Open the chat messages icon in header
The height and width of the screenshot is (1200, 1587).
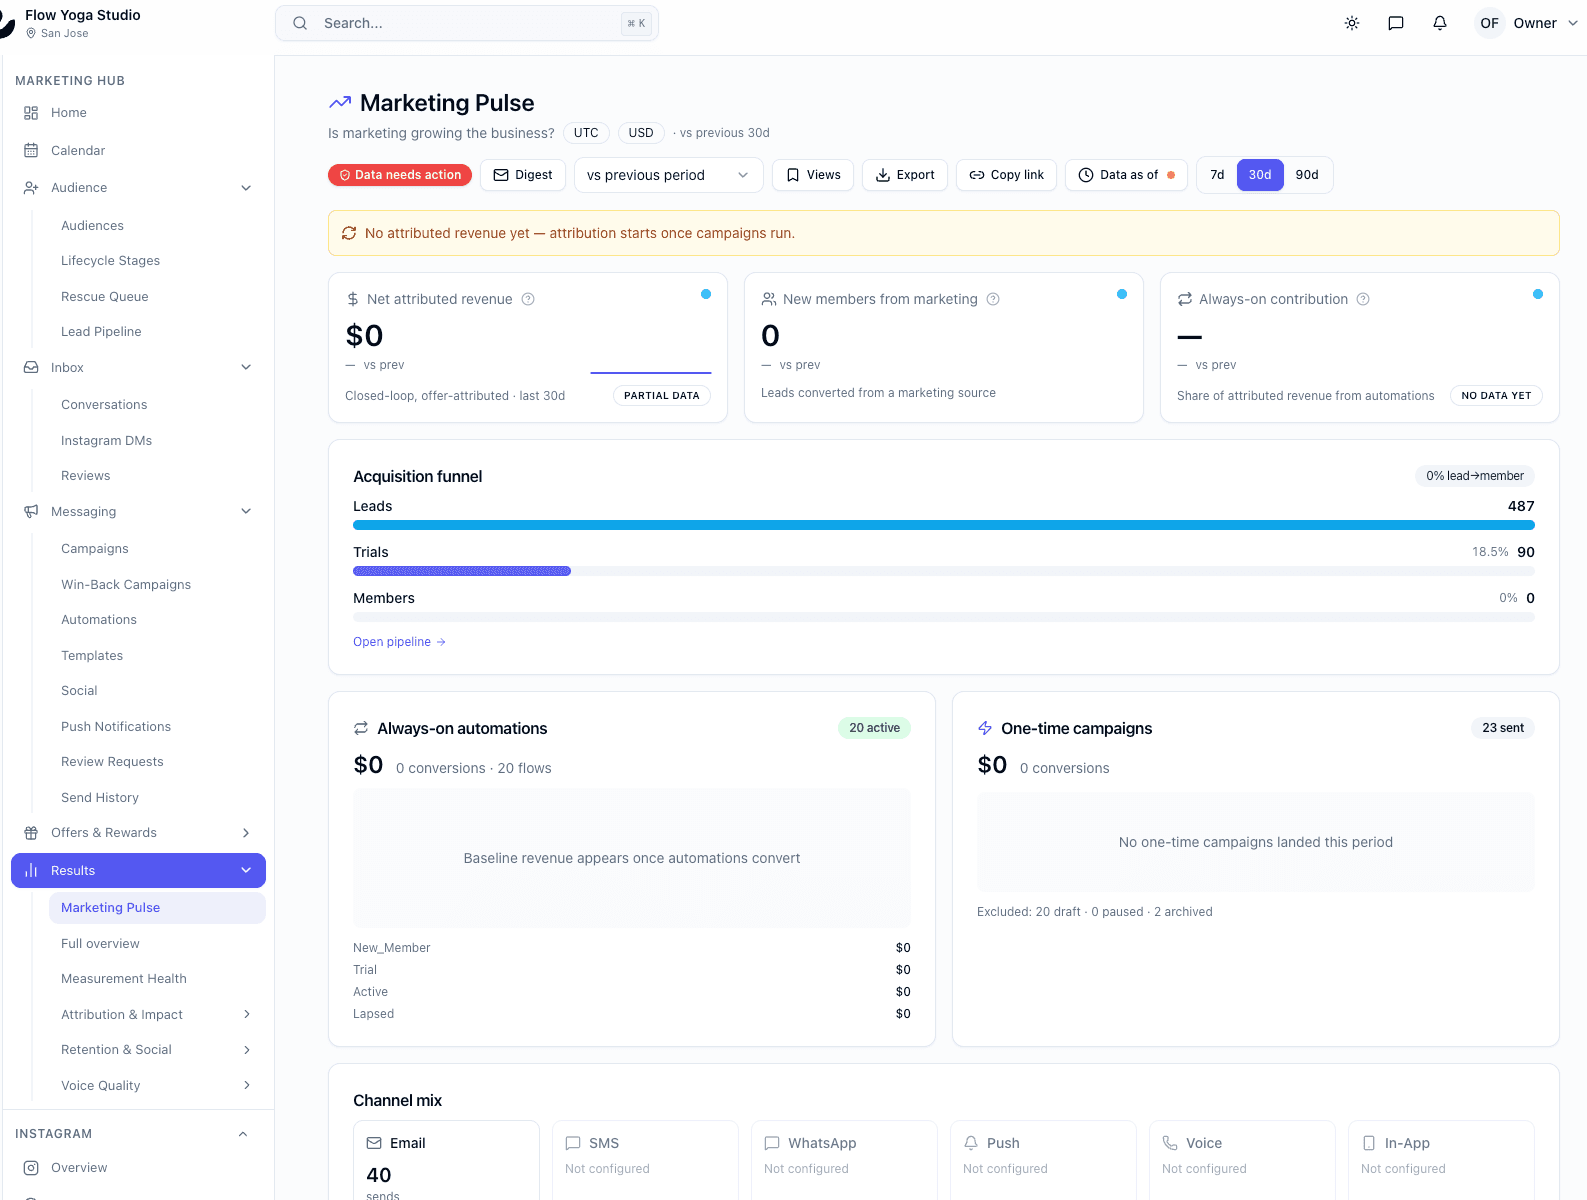1396,23
